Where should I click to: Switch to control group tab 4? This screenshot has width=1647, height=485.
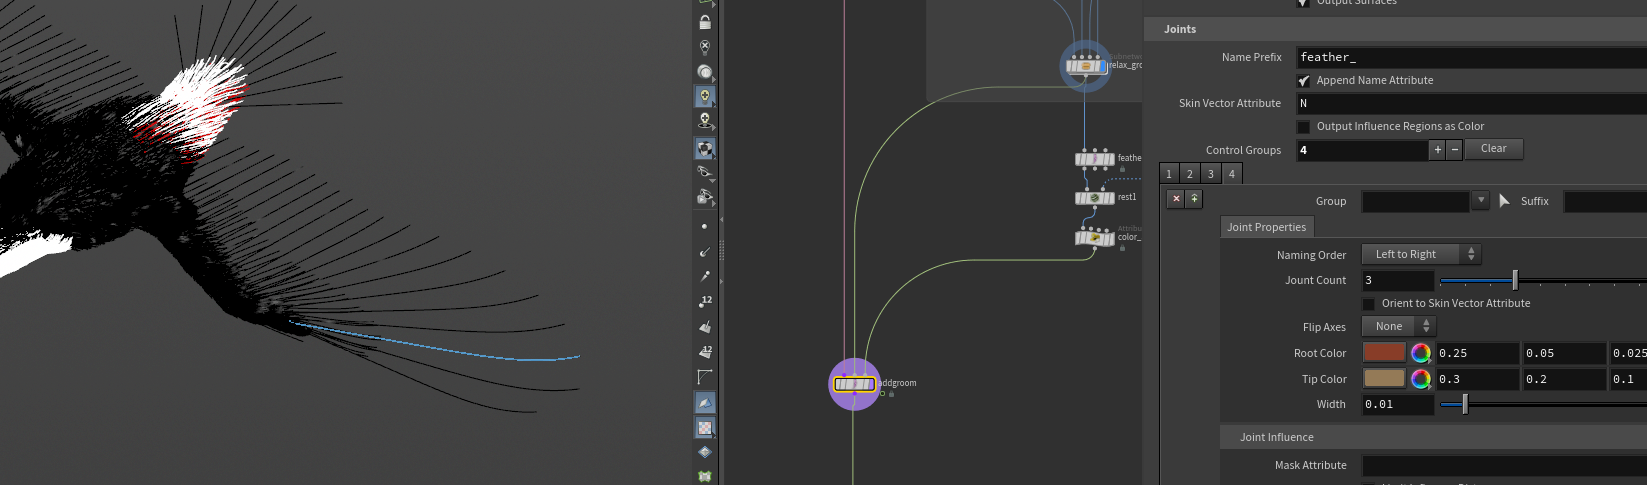(x=1232, y=174)
